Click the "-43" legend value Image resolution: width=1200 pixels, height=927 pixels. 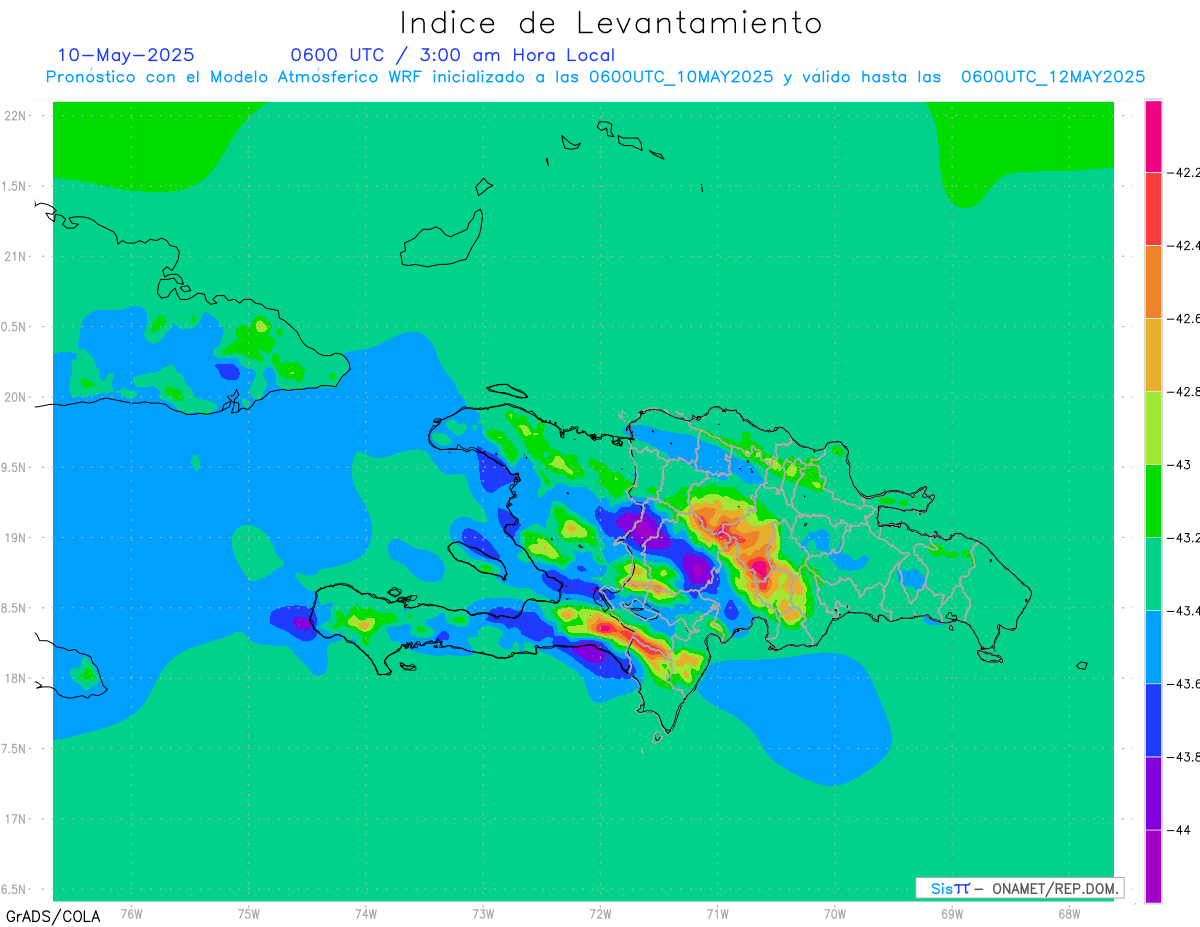click(x=1179, y=465)
